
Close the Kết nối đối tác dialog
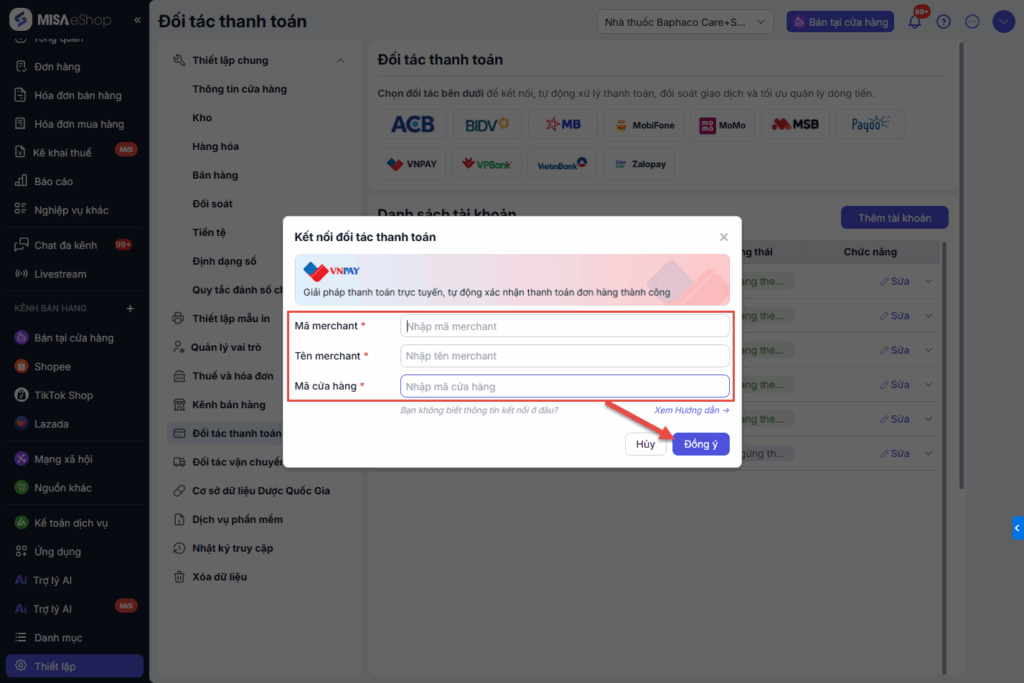pos(724,237)
